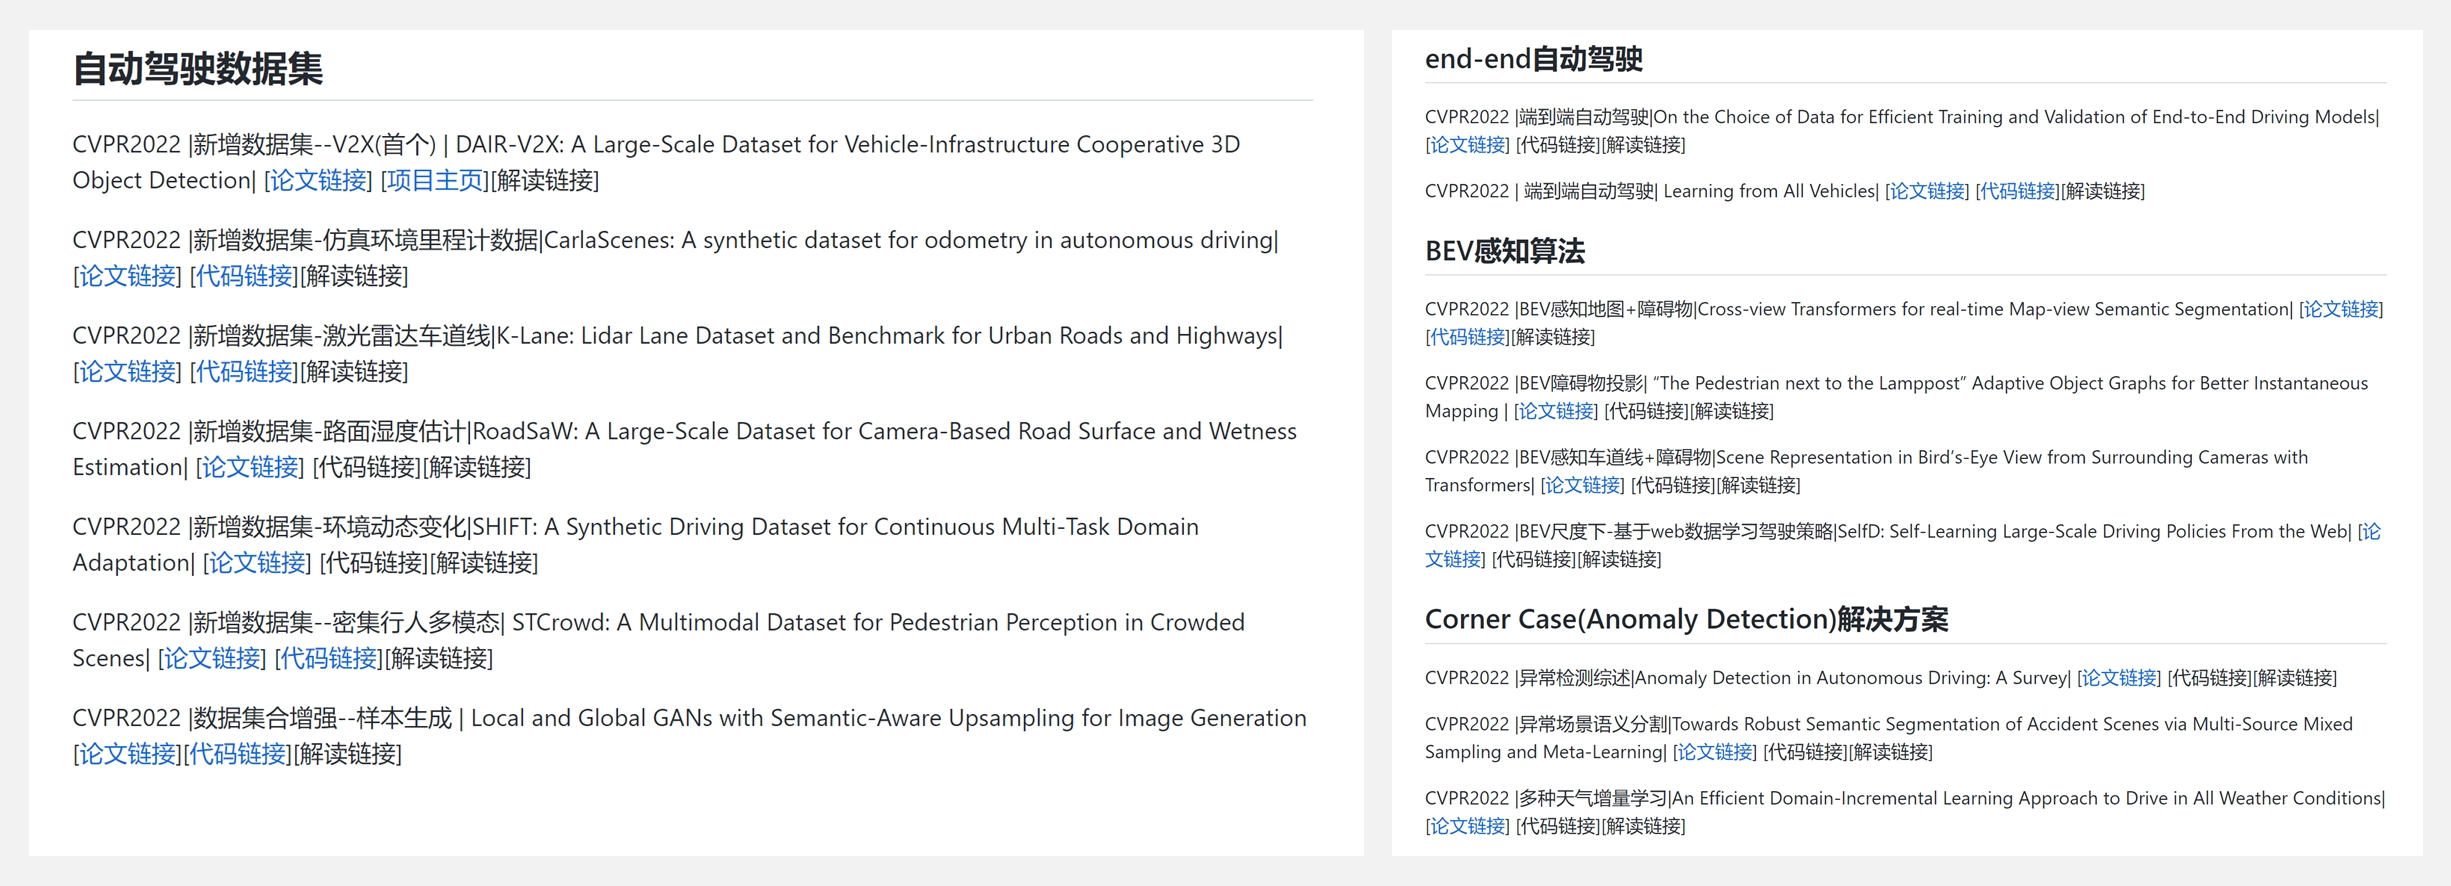This screenshot has height=886, width=2451.
Task: Click 解读链接 text of Anomaly Detection Survey
Action: tap(2294, 678)
